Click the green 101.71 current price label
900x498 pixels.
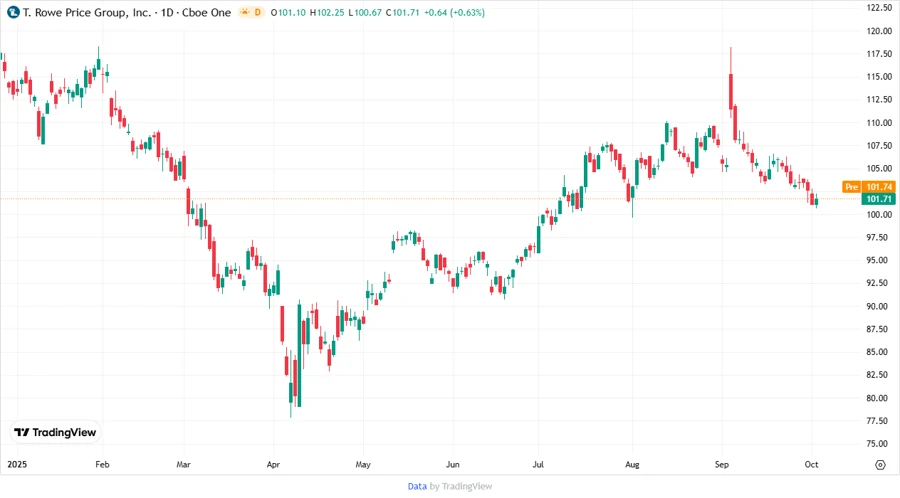(880, 200)
